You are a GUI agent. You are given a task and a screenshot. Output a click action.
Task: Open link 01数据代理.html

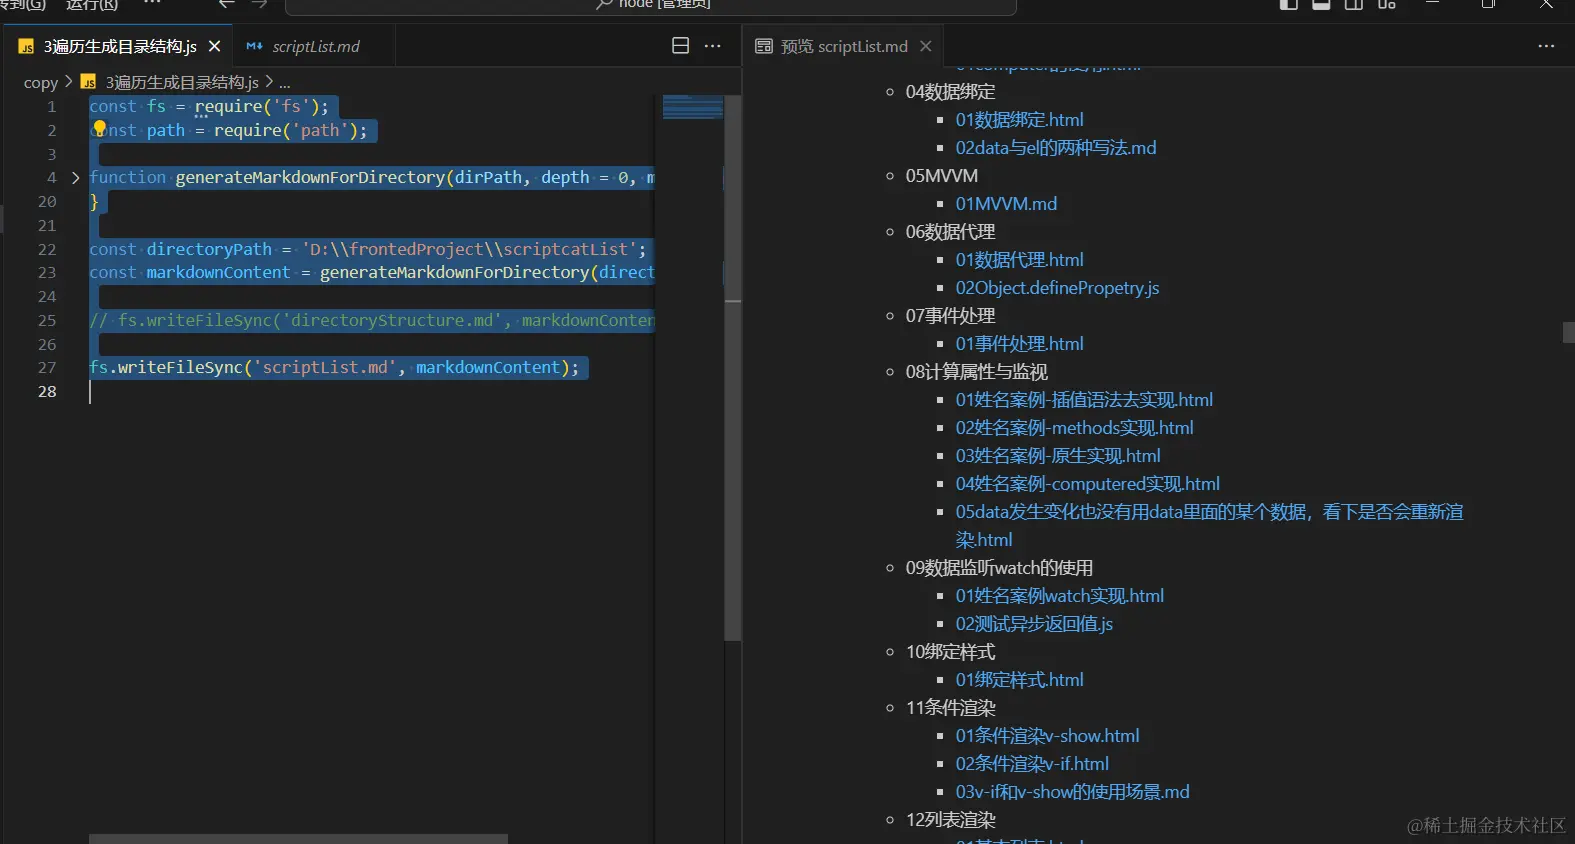coord(1019,260)
